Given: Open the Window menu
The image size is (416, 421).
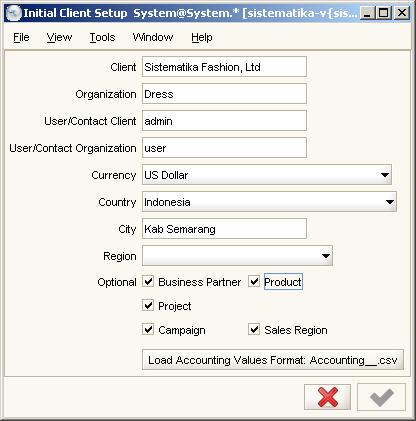Looking at the screenshot, I should (153, 37).
